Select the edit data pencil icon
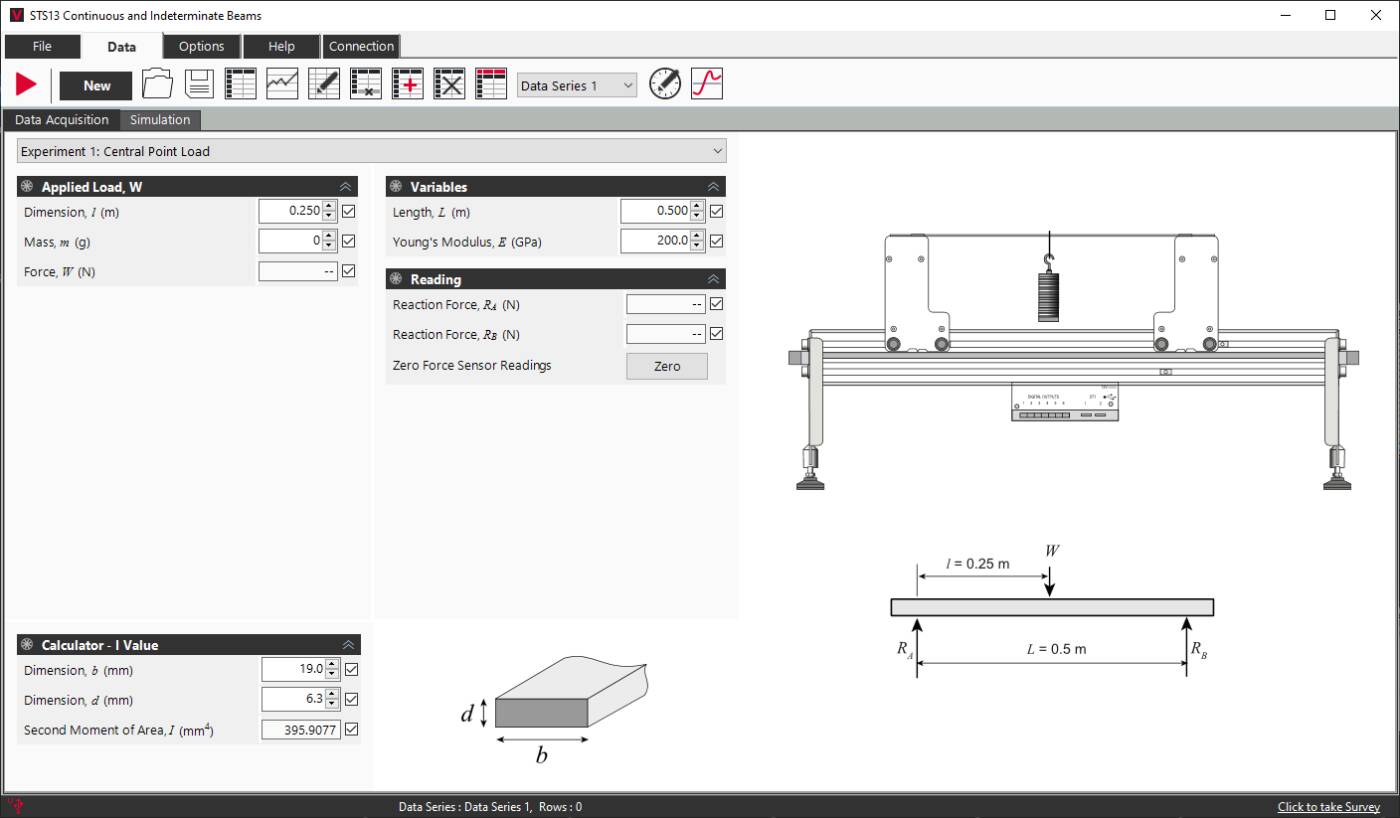The image size is (1400, 818). point(322,83)
